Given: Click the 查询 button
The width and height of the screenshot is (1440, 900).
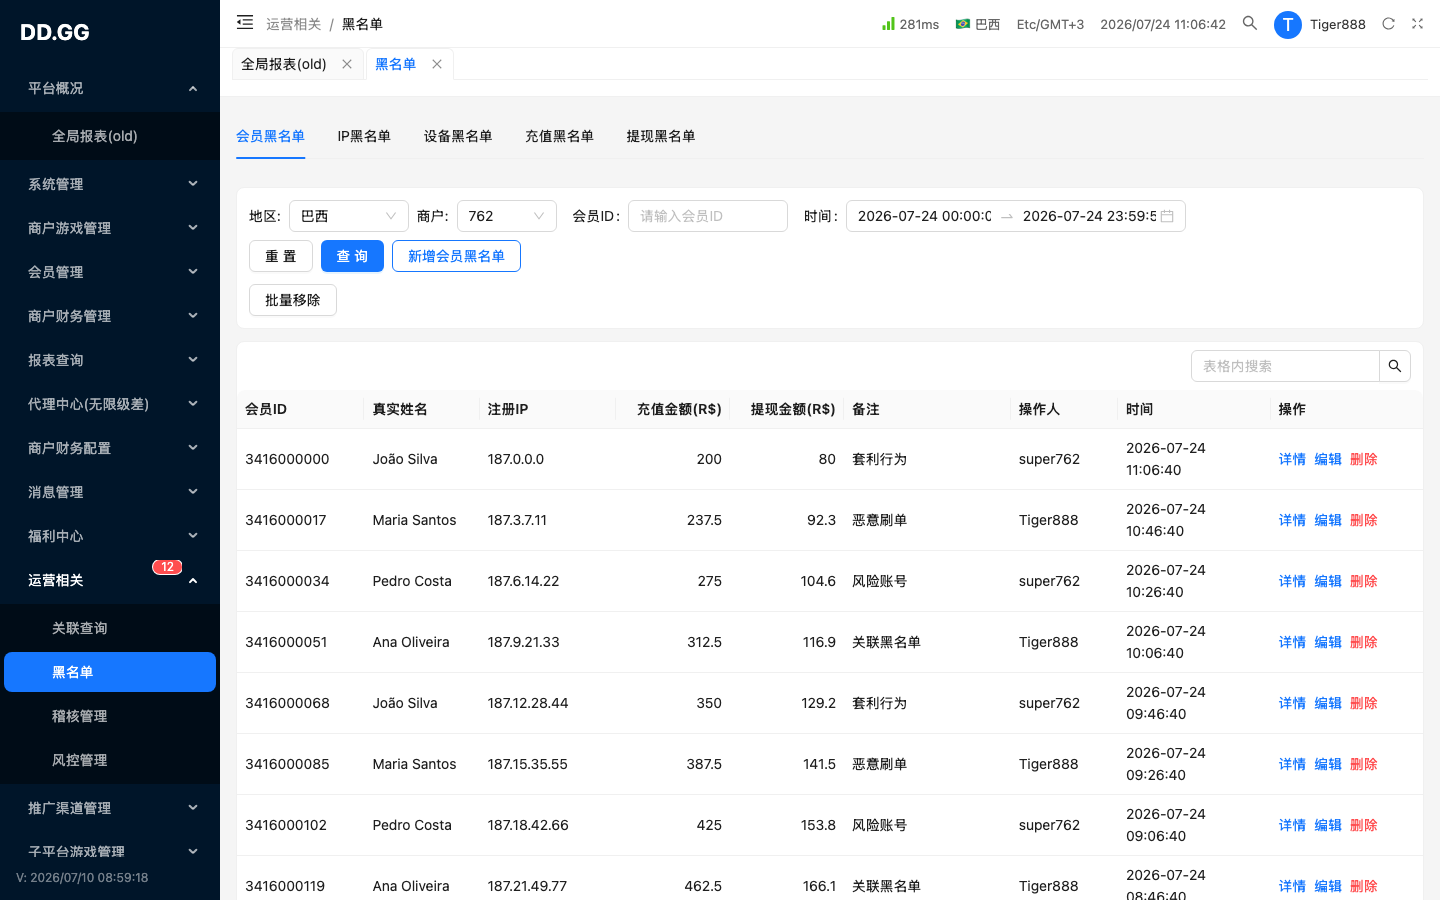Looking at the screenshot, I should click(352, 256).
